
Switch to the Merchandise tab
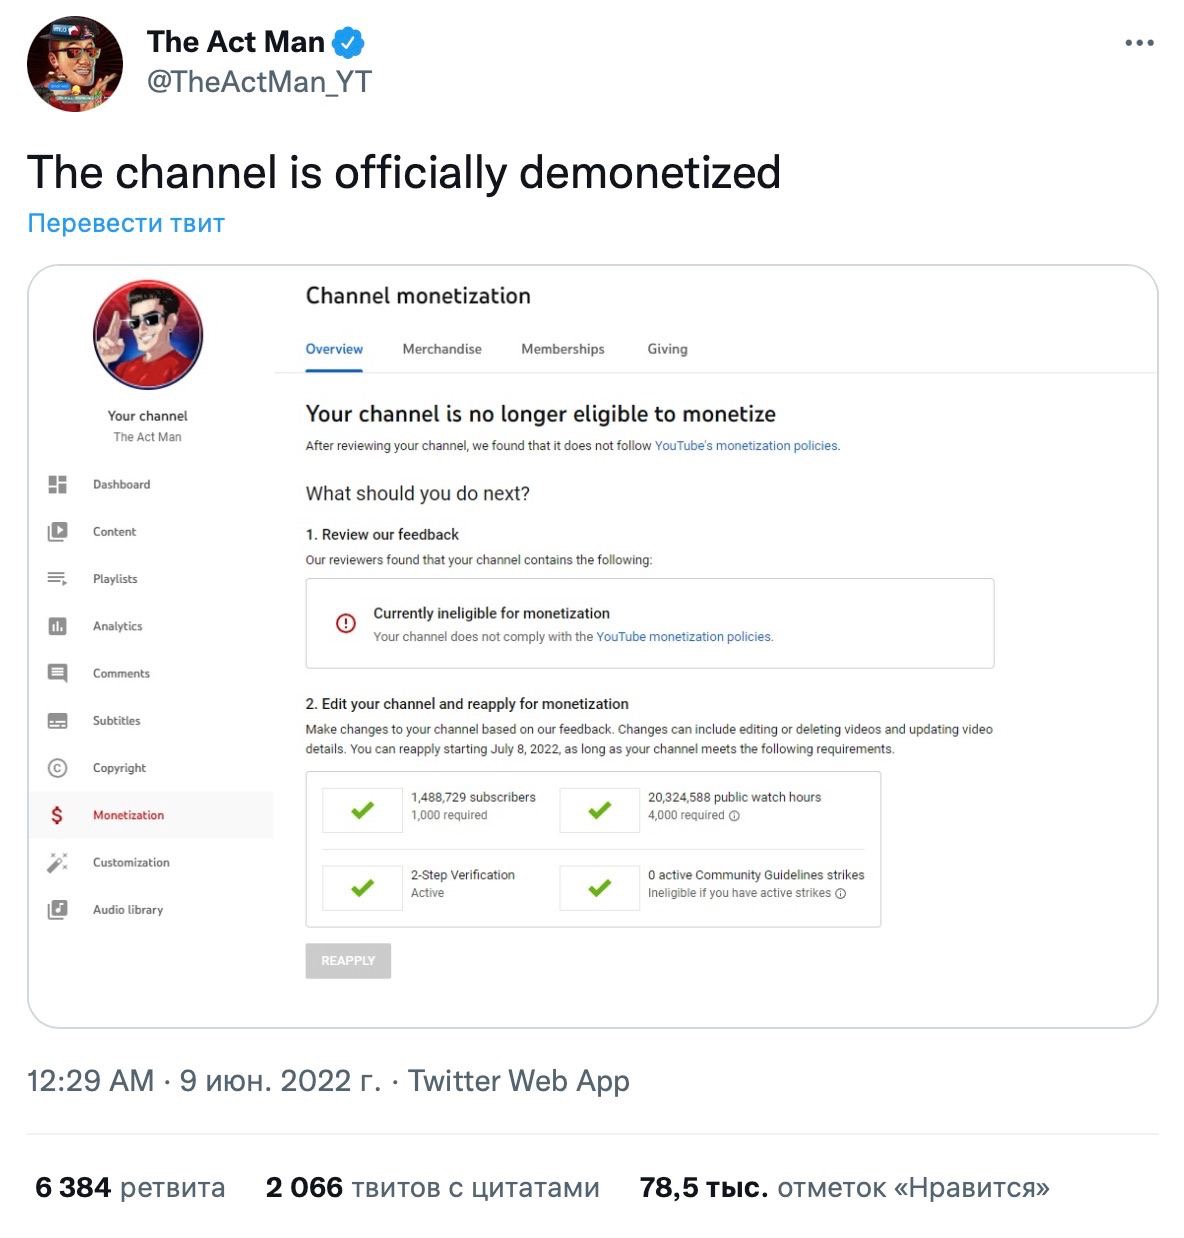tap(442, 349)
